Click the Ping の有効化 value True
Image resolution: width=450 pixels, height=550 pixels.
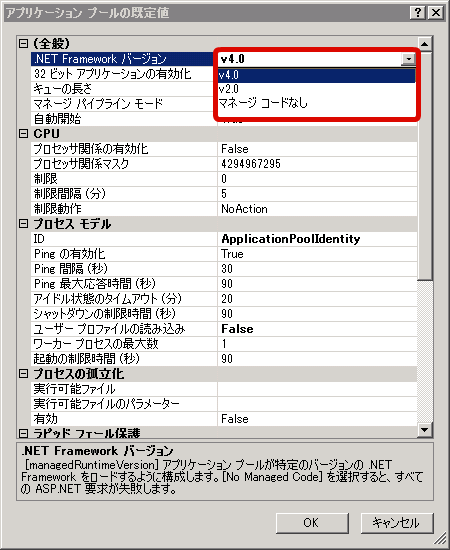pyautogui.click(x=232, y=254)
